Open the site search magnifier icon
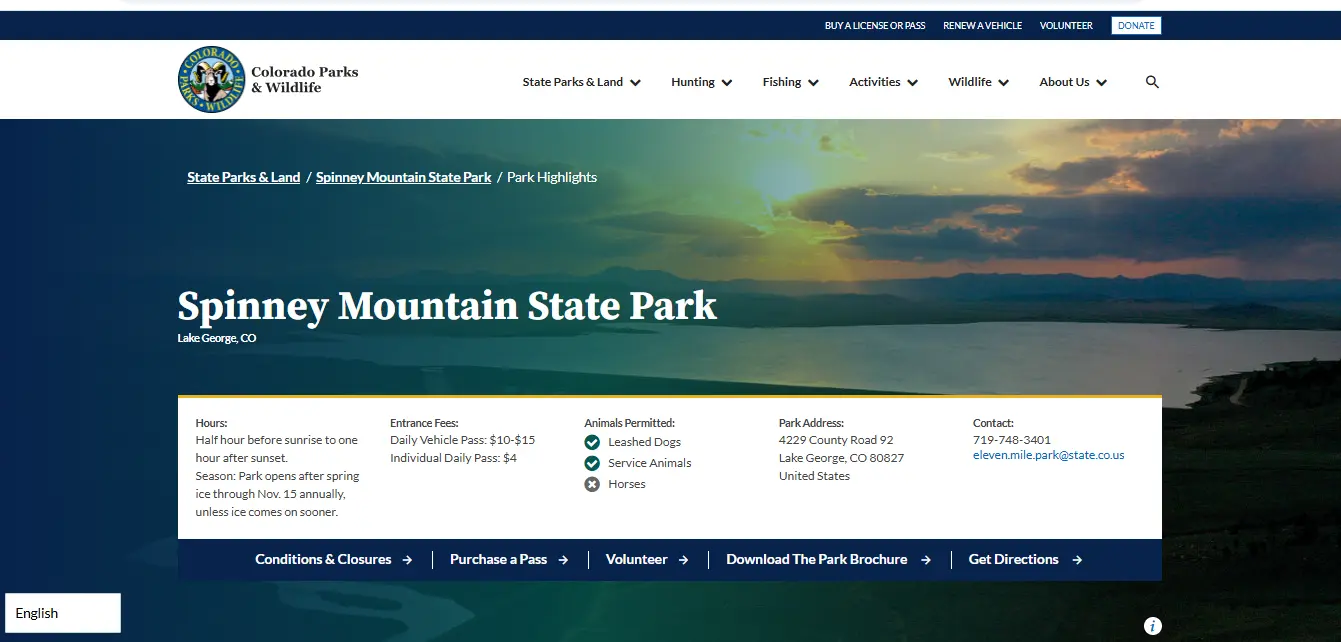The width and height of the screenshot is (1341, 642). (x=1152, y=82)
